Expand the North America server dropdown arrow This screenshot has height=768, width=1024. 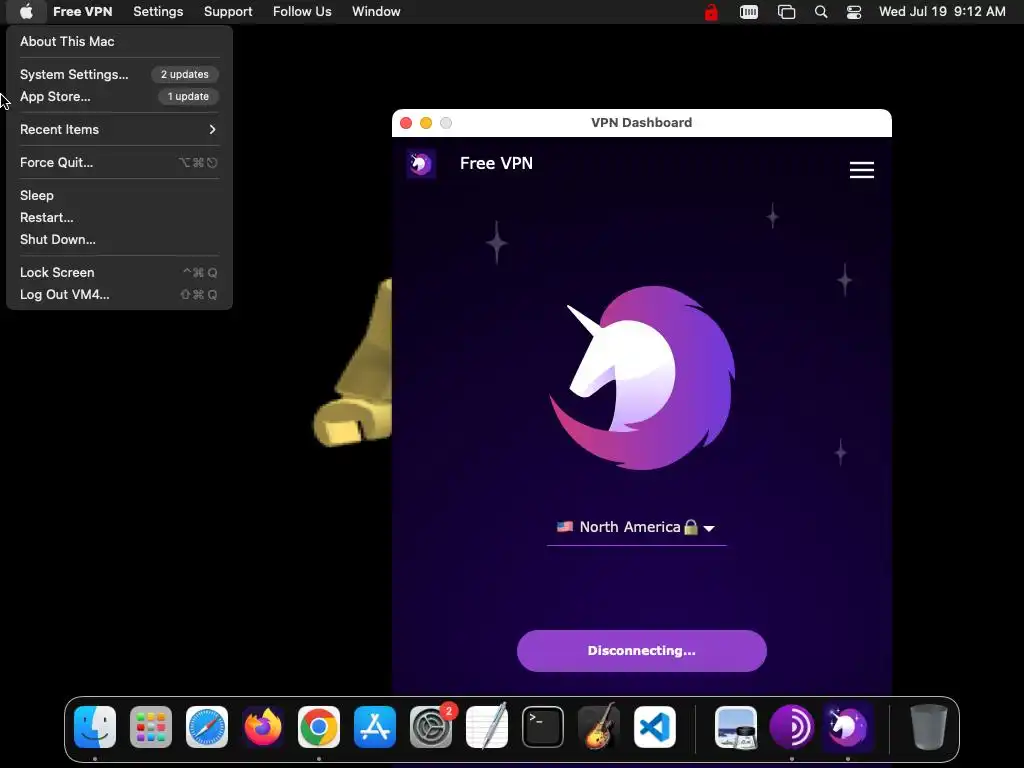[709, 528]
